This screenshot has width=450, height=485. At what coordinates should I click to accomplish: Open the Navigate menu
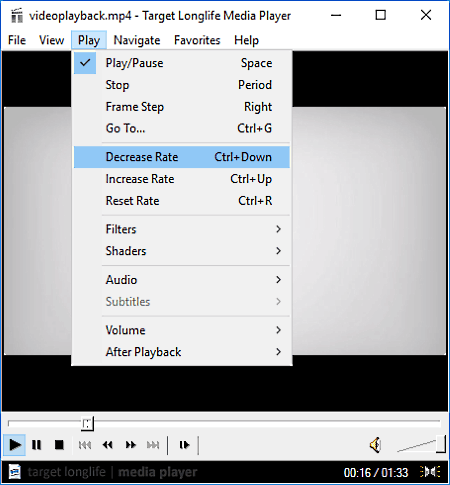pyautogui.click(x=137, y=40)
